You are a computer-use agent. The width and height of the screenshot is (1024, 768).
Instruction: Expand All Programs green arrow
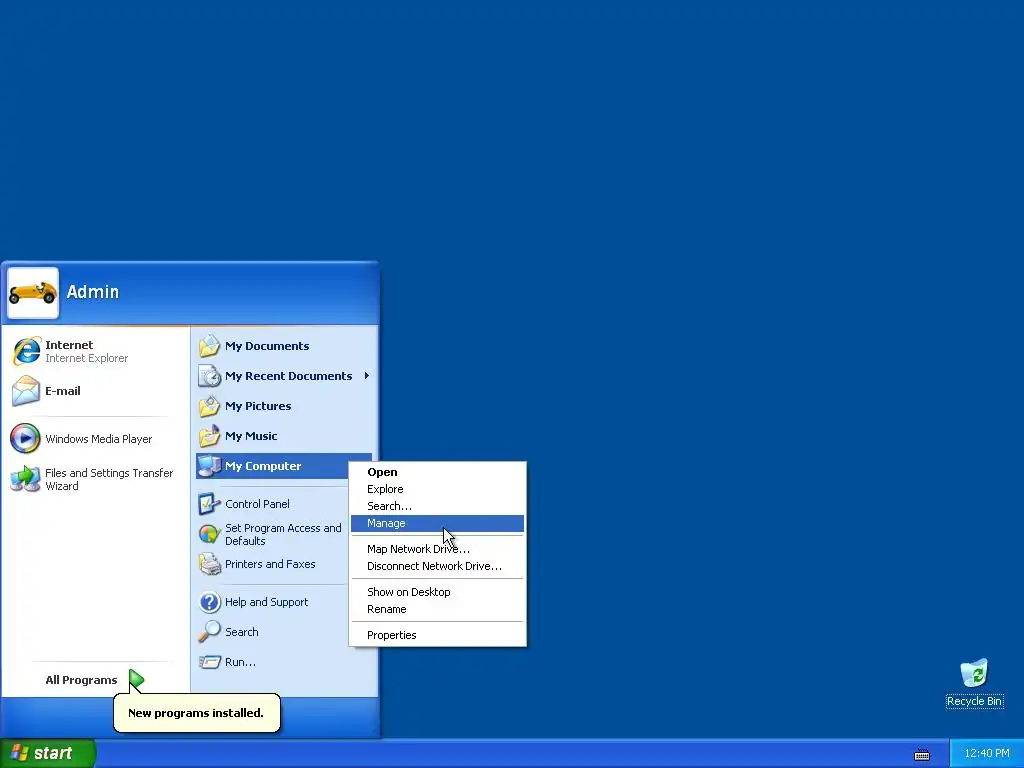pos(136,680)
